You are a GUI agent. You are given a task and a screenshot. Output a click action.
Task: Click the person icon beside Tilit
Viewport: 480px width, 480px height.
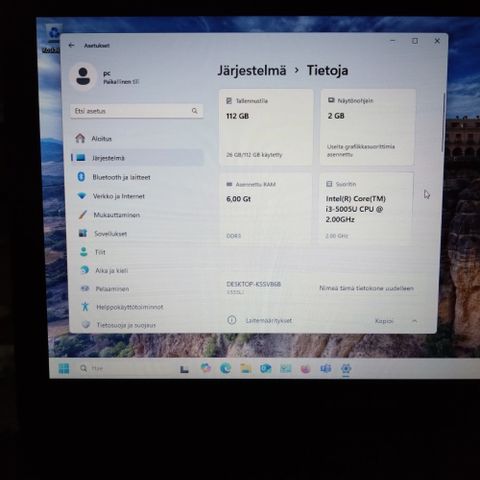click(84, 252)
